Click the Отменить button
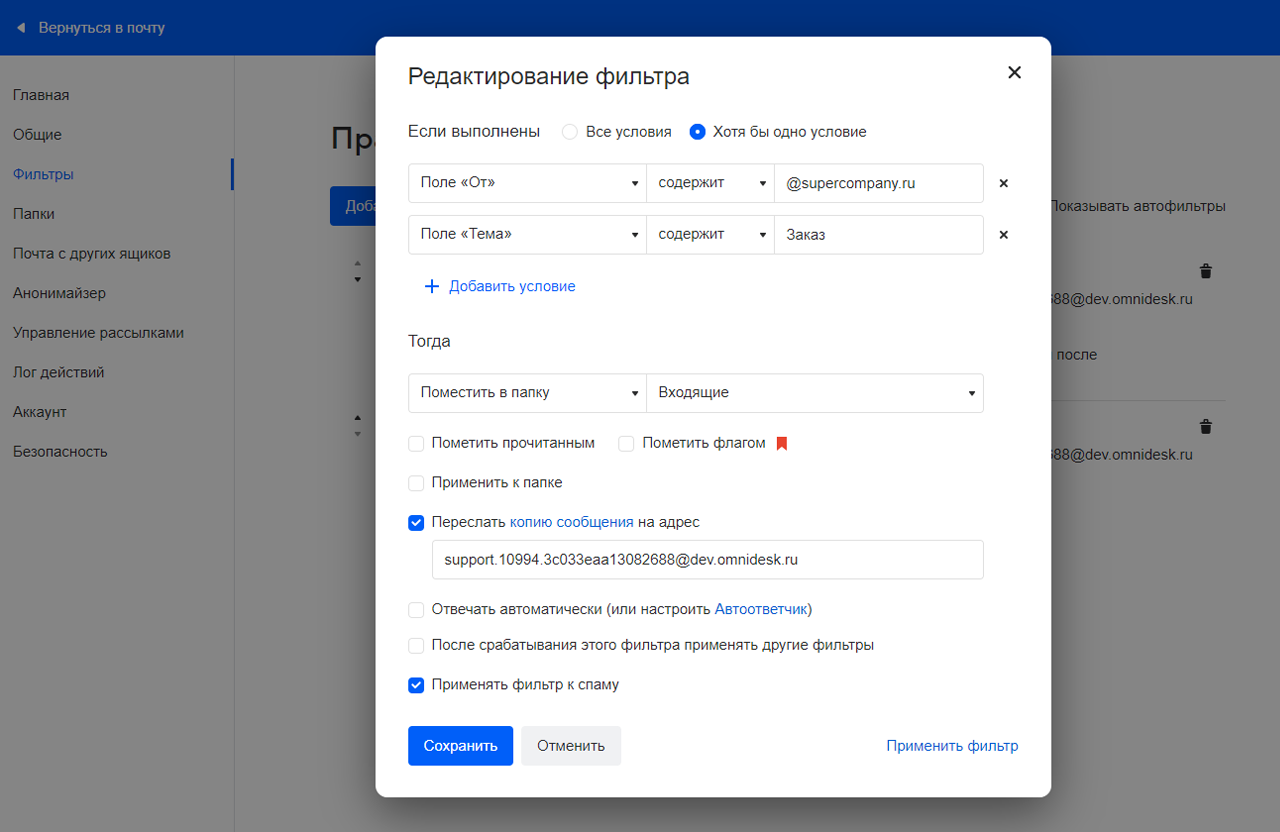 571,746
